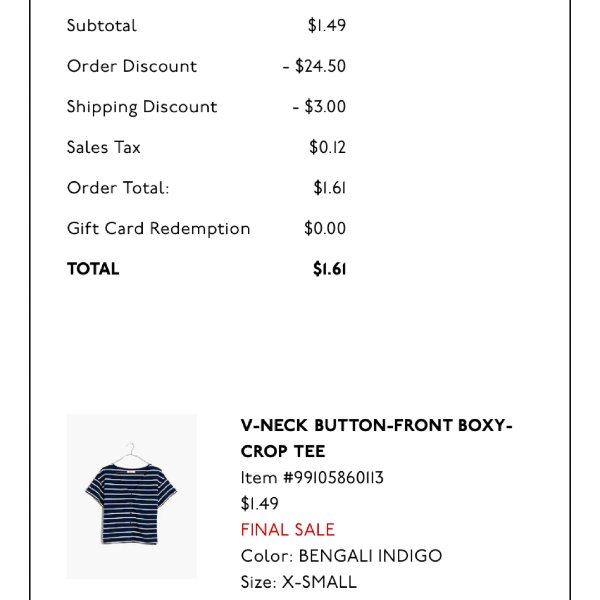Click the Order Total: label

(118, 188)
